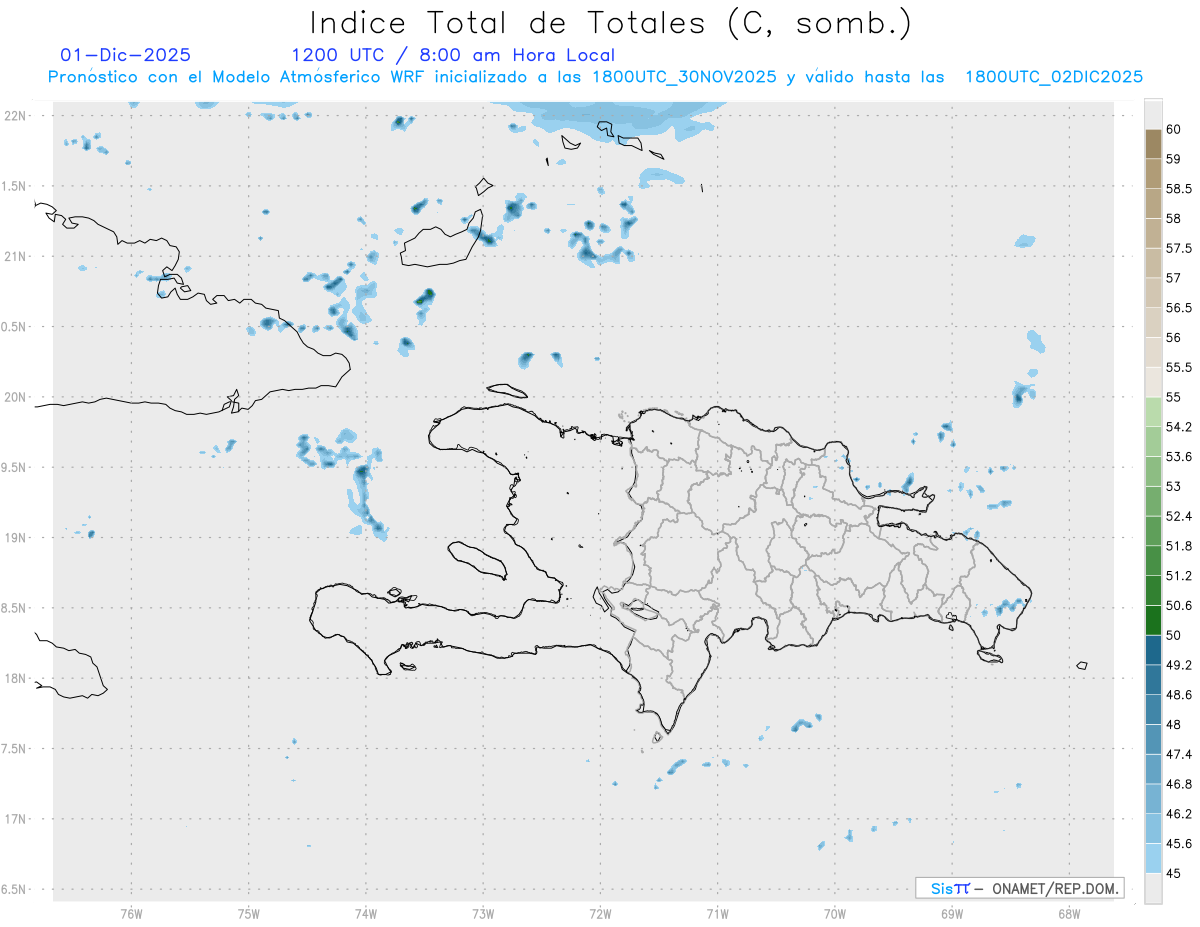Click colorbar value "46.8"
This screenshot has height=927, width=1200.
pyautogui.click(x=1179, y=784)
